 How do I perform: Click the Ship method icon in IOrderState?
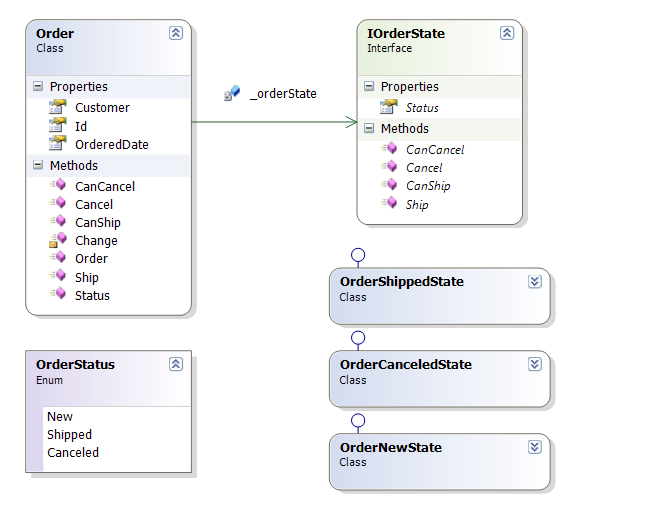389,204
